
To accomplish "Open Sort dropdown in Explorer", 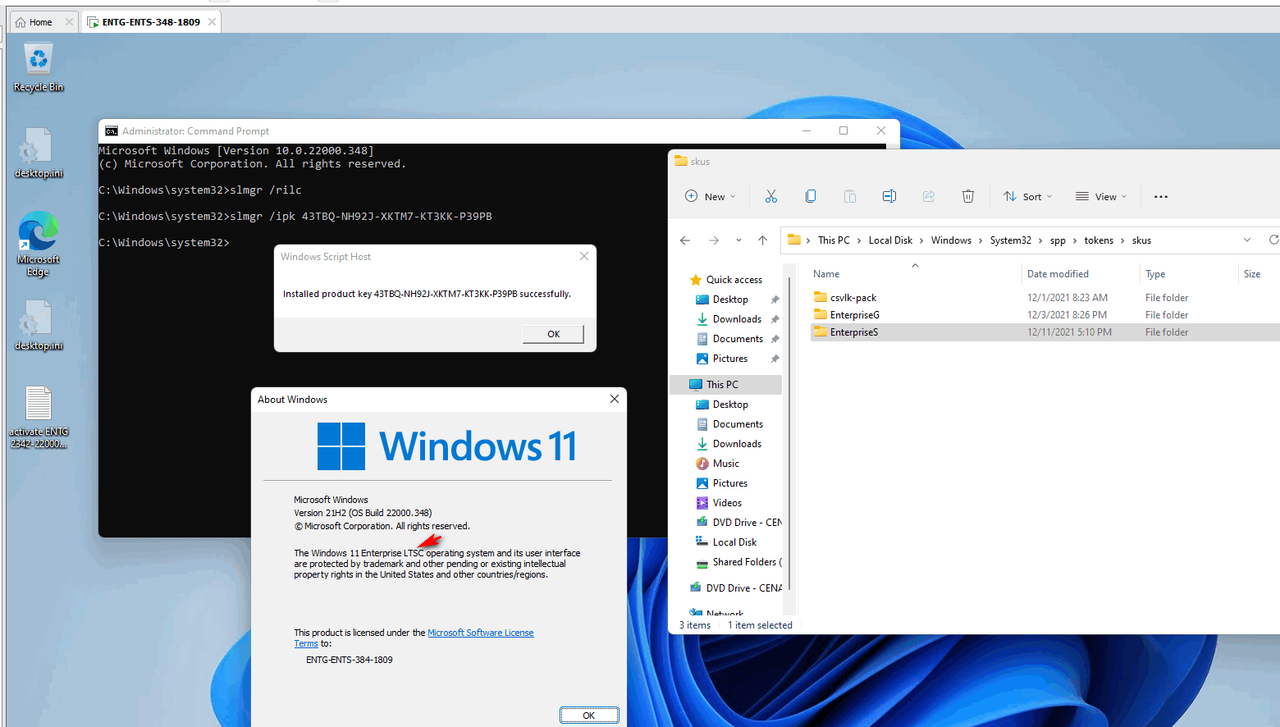I will tap(1028, 197).
